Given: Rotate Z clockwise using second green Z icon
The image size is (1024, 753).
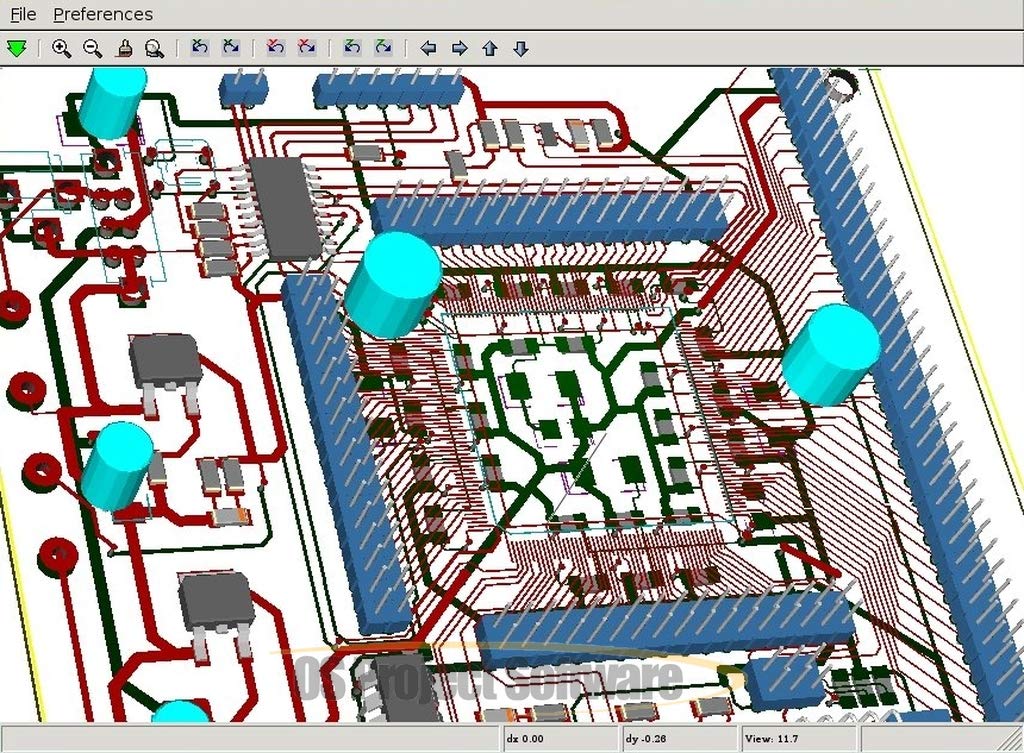Looking at the screenshot, I should pyautogui.click(x=383, y=48).
